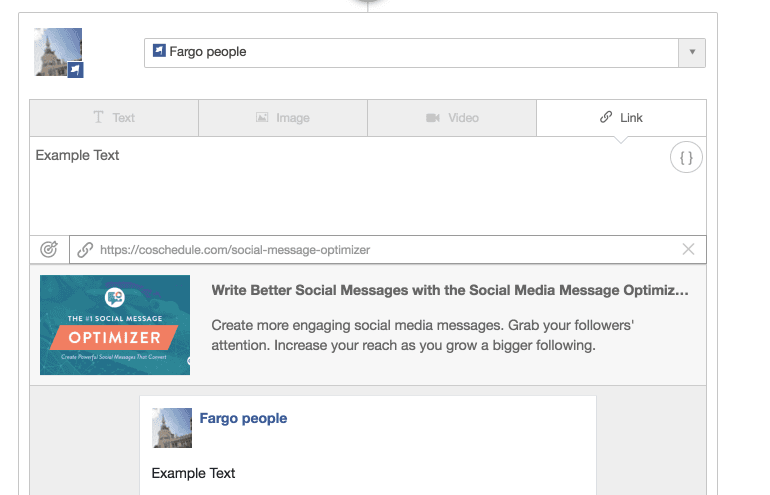770x495 pixels.
Task: Select the Link tab
Action: coord(621,118)
